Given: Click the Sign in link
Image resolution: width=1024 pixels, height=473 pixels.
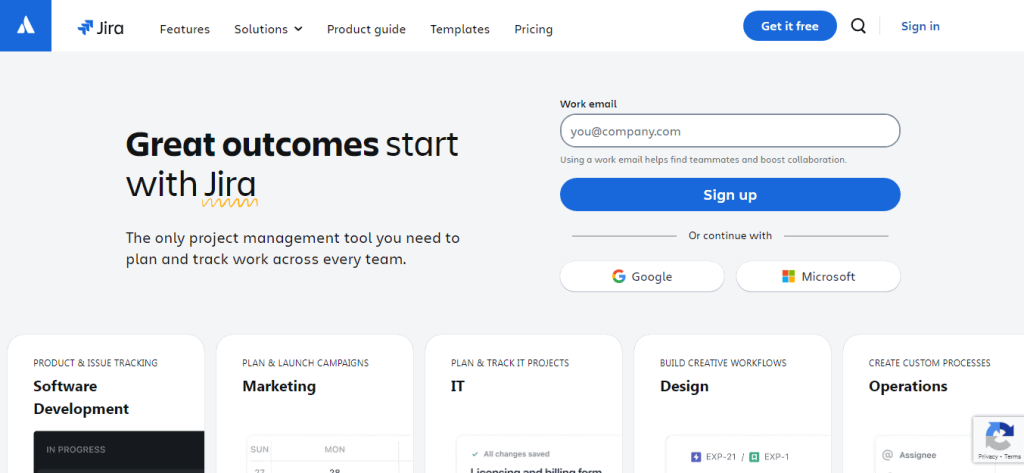Looking at the screenshot, I should 920,26.
